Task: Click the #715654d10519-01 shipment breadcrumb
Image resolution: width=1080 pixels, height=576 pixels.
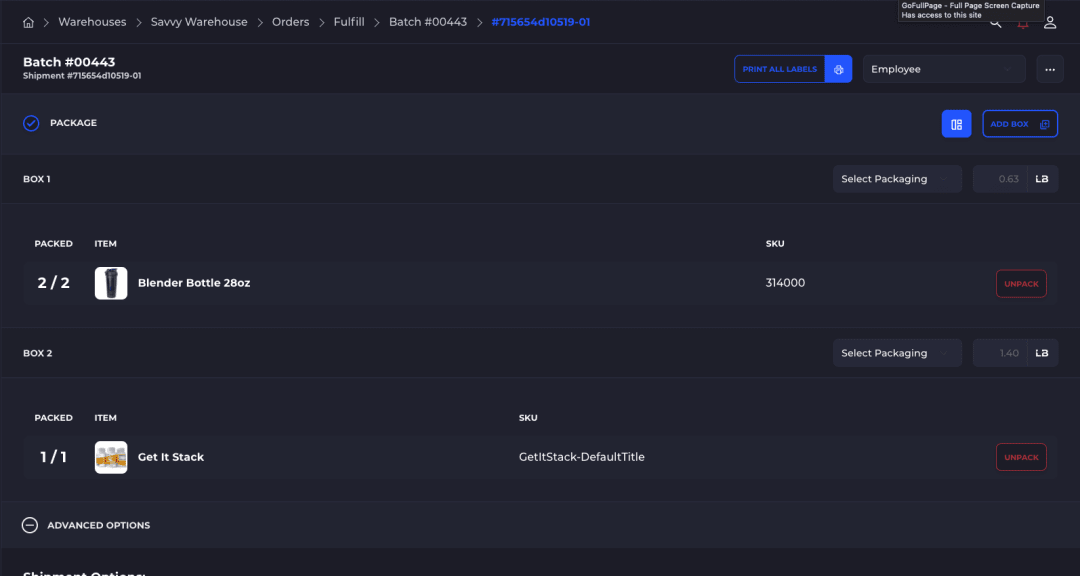Action: [541, 22]
